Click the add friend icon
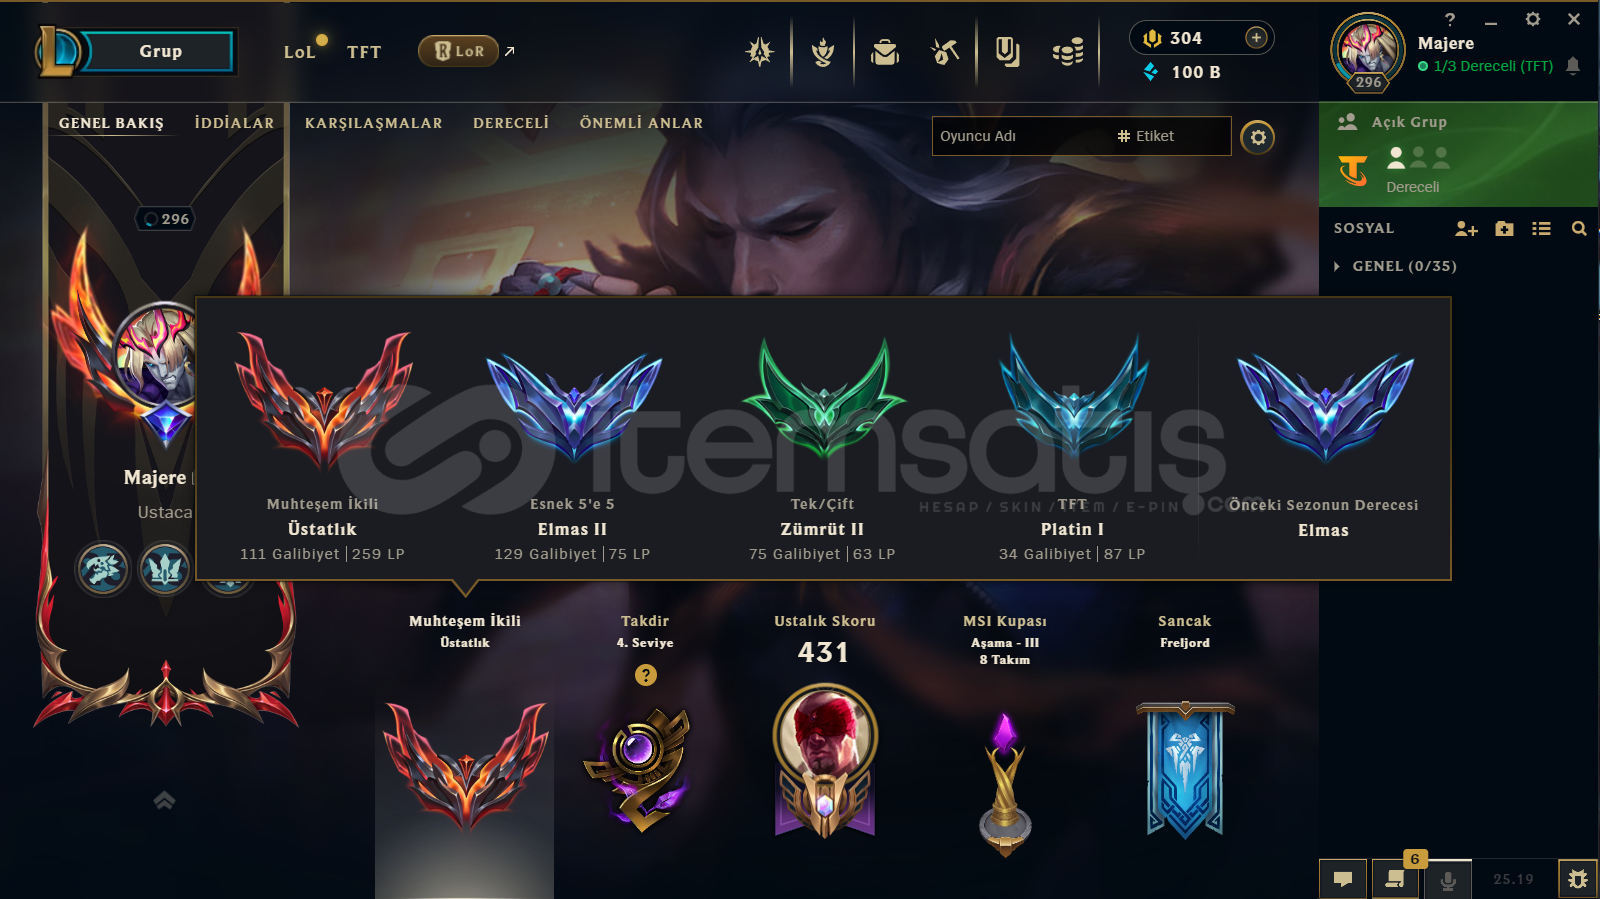The height and width of the screenshot is (899, 1600). pyautogui.click(x=1466, y=229)
